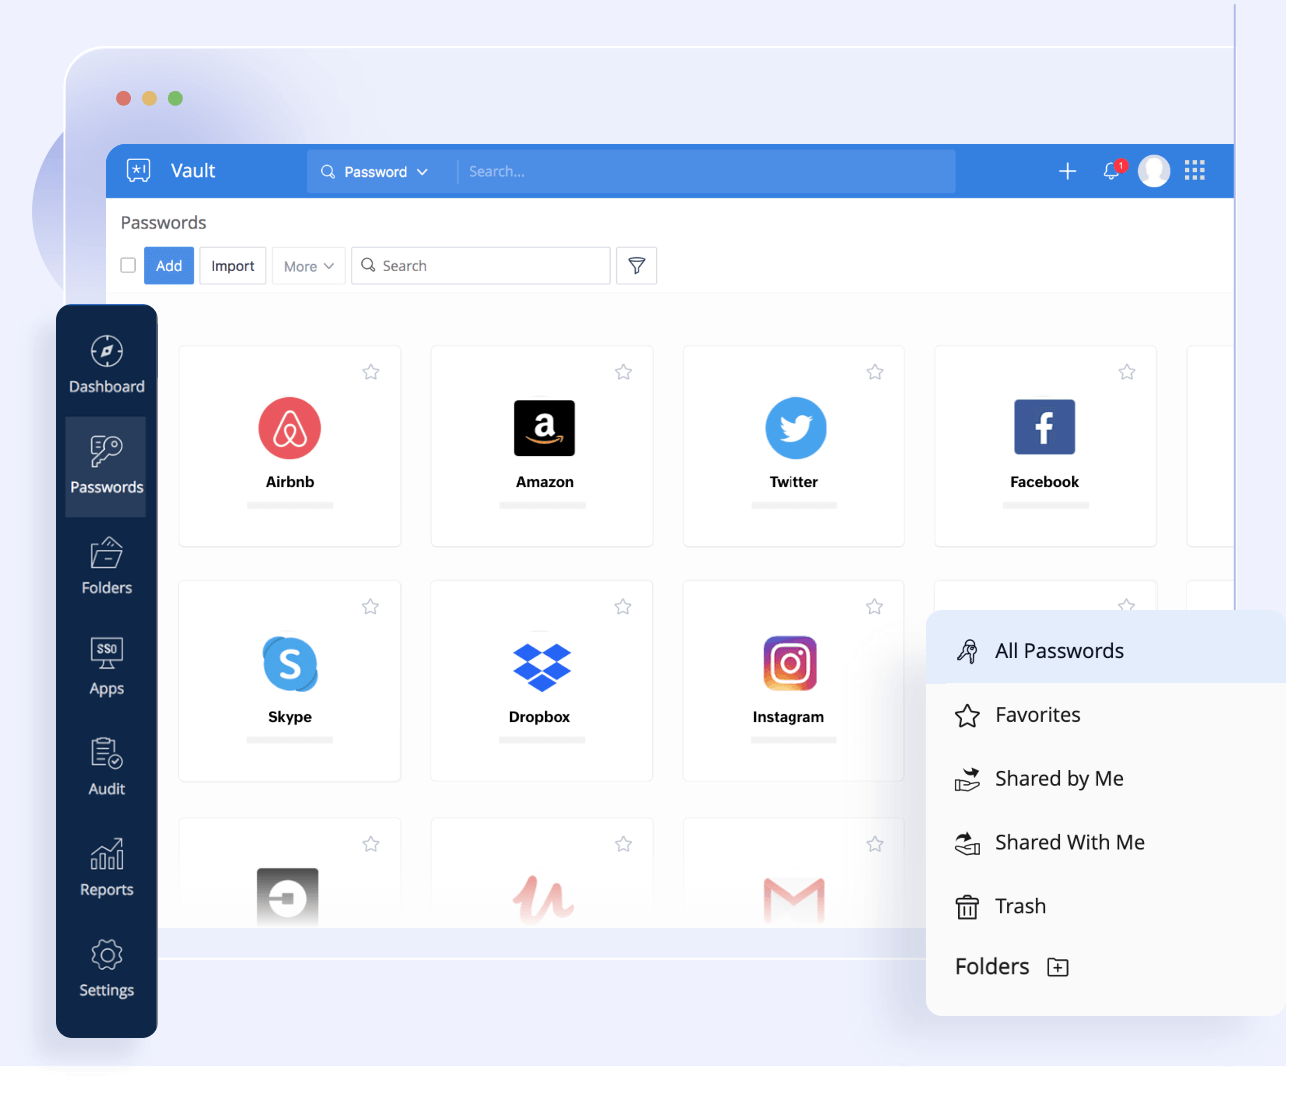Click the Add button

click(169, 266)
